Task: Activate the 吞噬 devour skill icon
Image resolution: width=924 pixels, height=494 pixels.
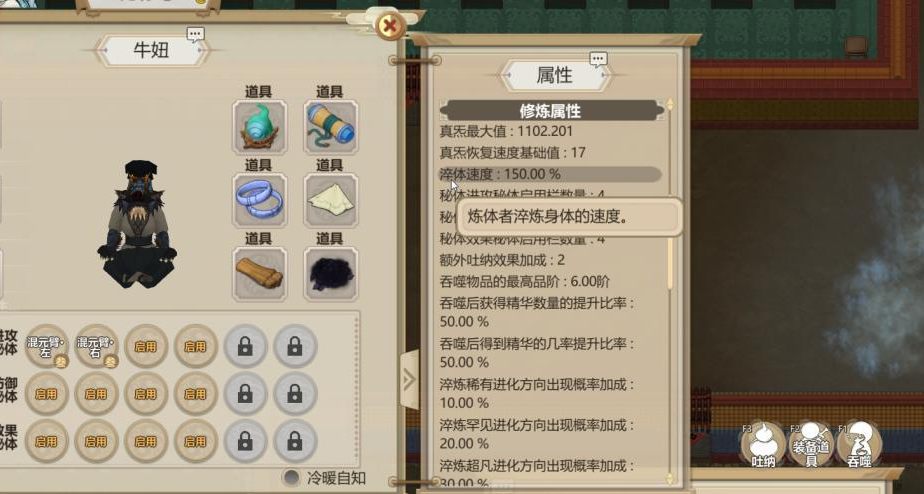Action: (x=859, y=445)
